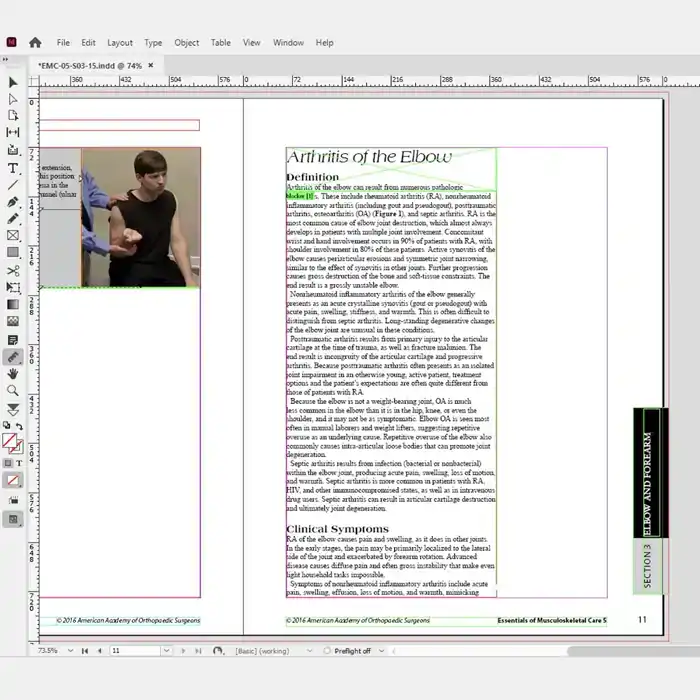Click the Swap Fill and Stroke arrow

(x=19, y=426)
